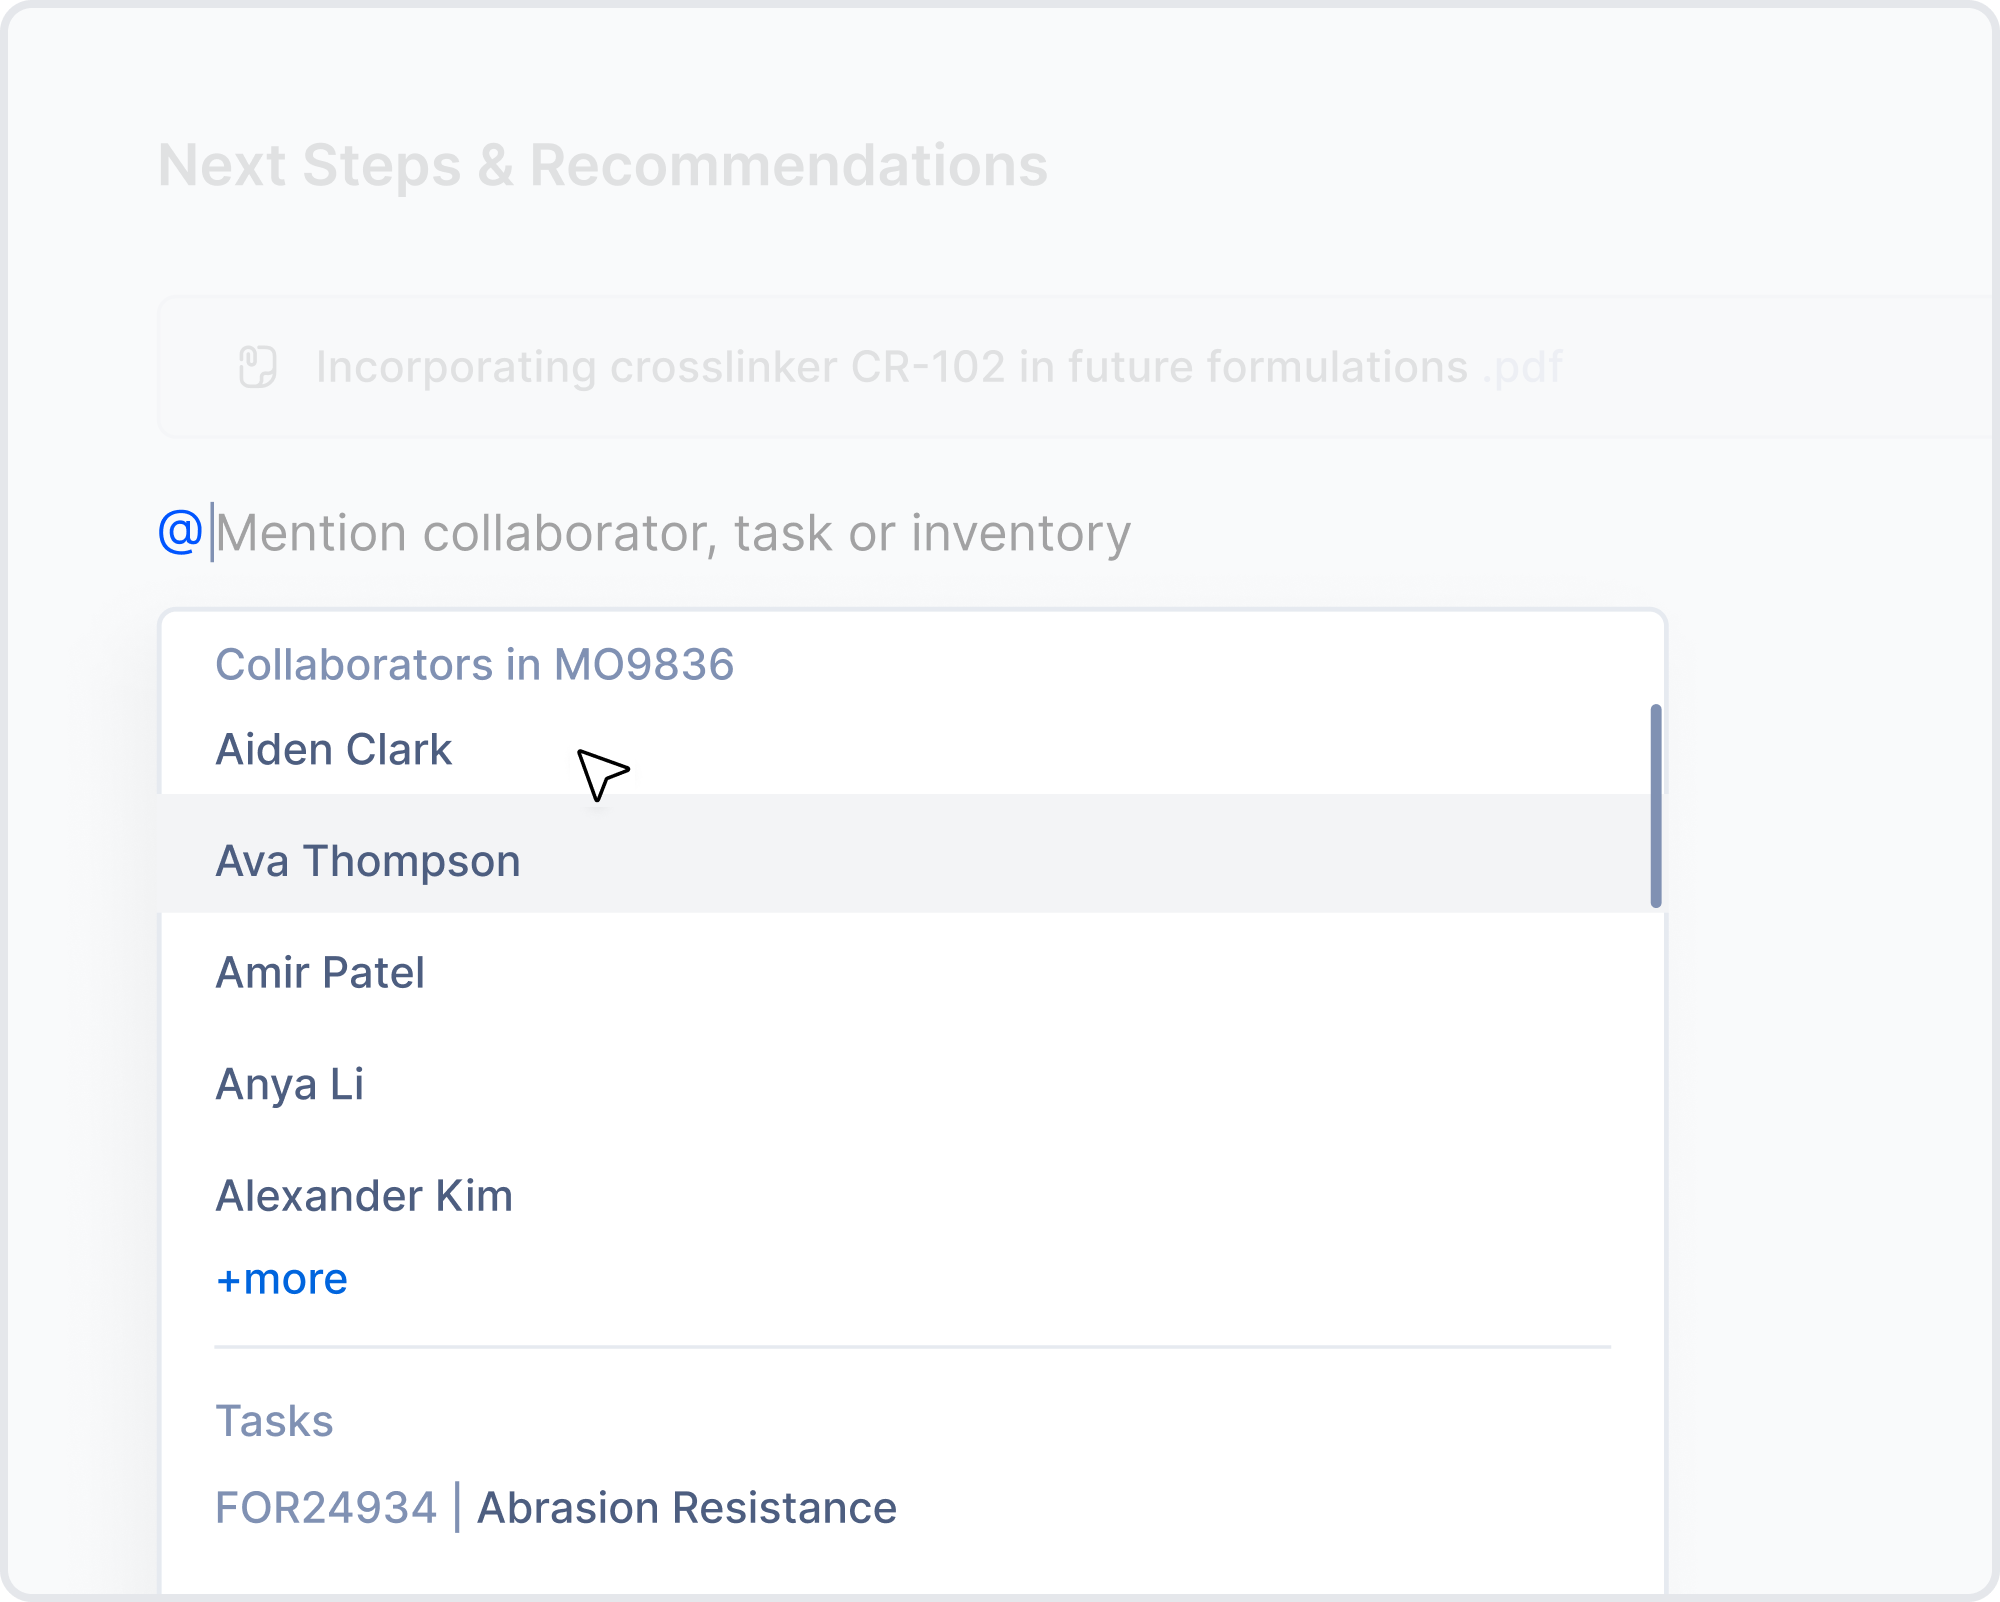
Task: Mention Ava Thompson
Action: [x=367, y=861]
